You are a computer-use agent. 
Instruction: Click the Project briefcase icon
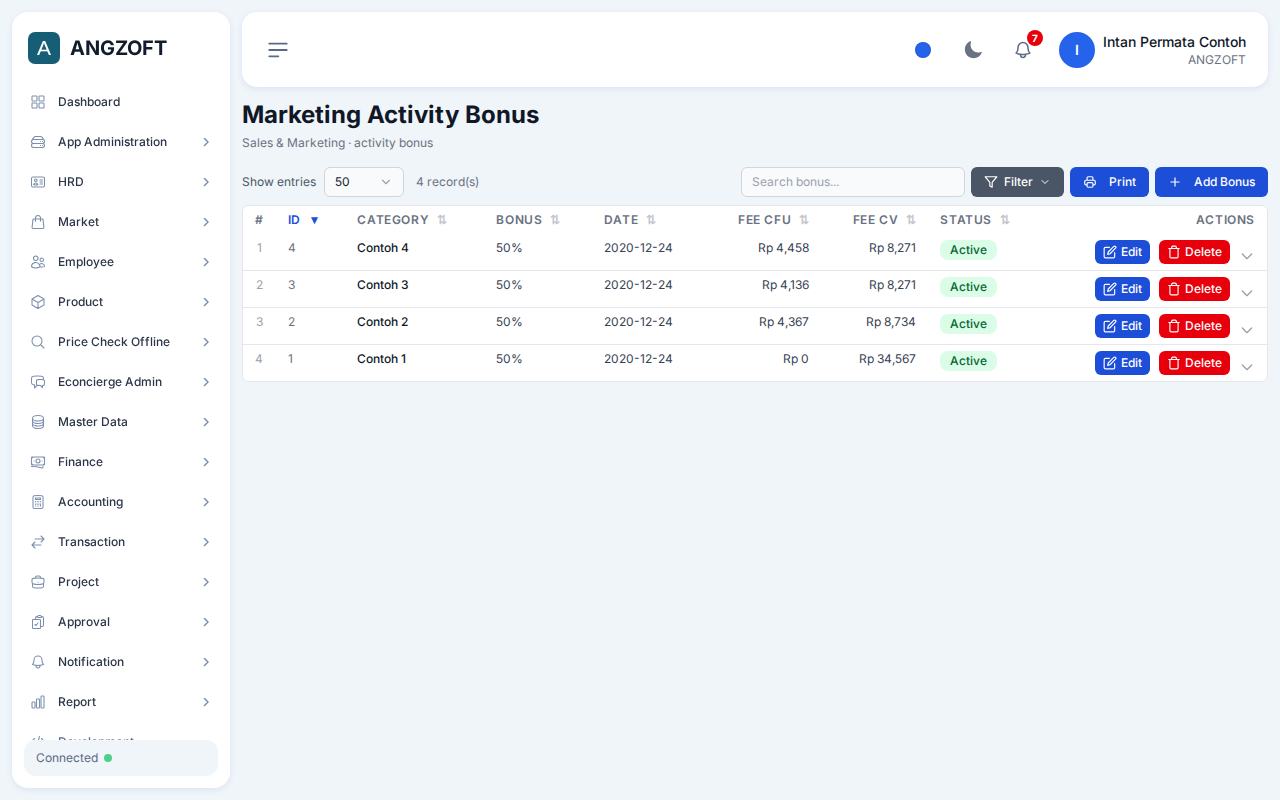pyautogui.click(x=38, y=582)
